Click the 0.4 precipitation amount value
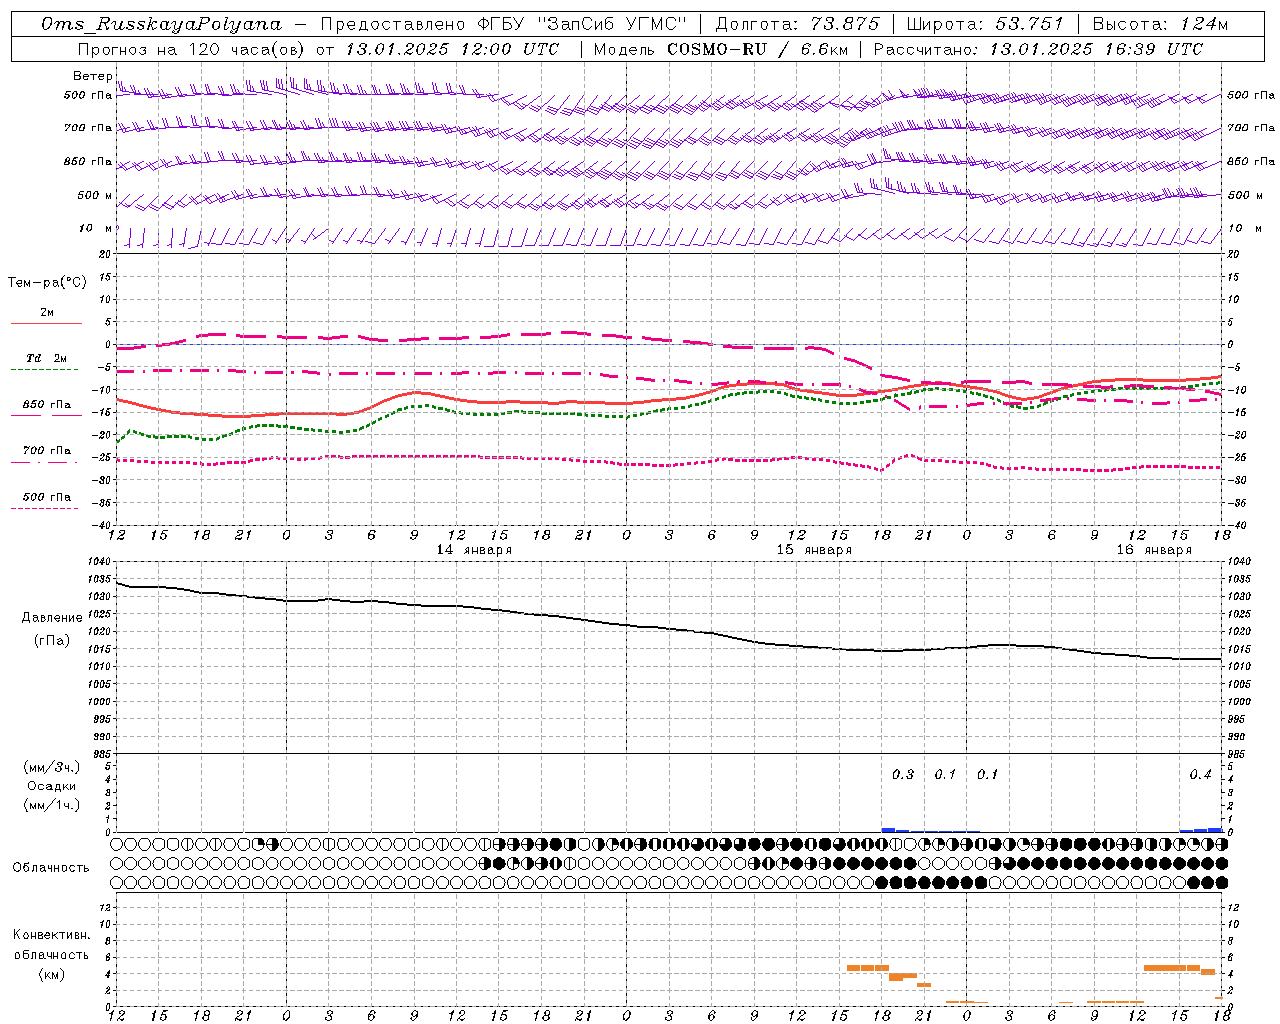 click(x=1200, y=775)
